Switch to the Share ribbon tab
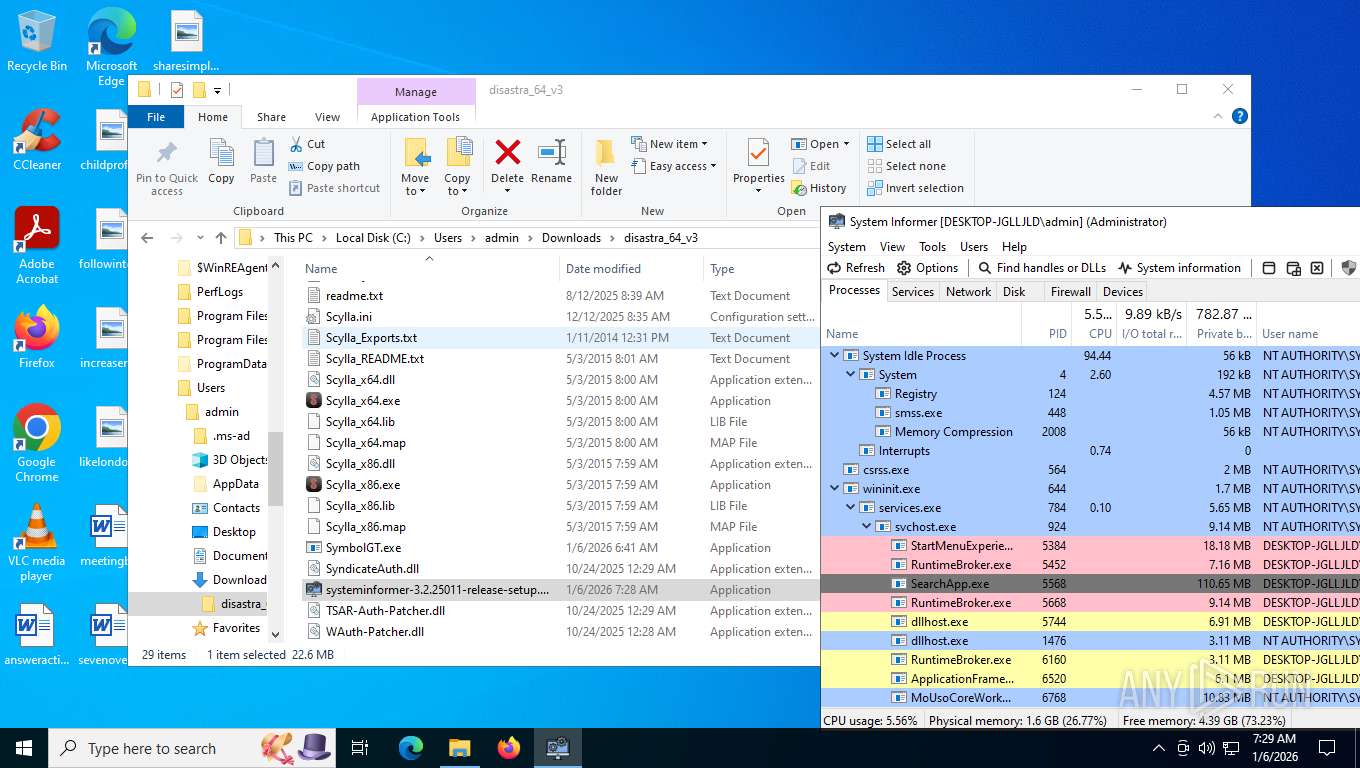 [271, 117]
